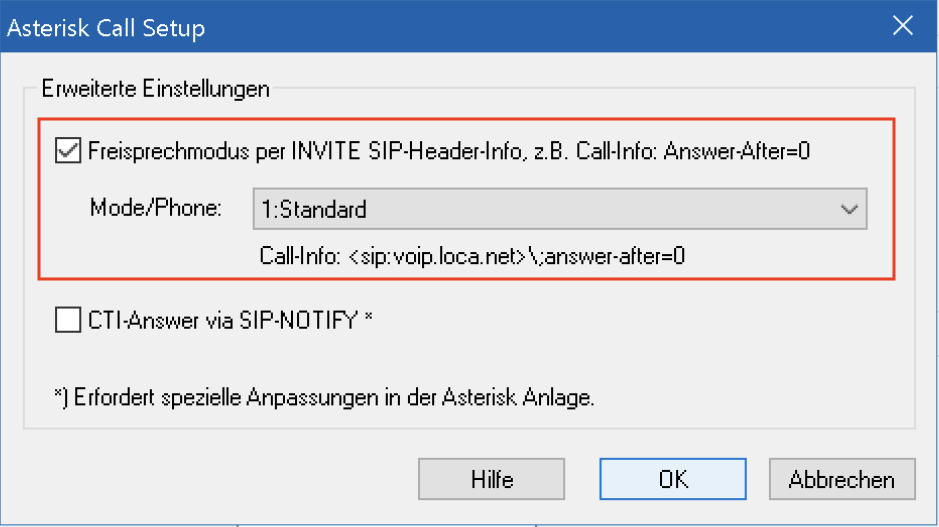Image resolution: width=939 pixels, height=527 pixels.
Task: Click the asterisk after SIP-NOTIFY
Action: pos(368,320)
